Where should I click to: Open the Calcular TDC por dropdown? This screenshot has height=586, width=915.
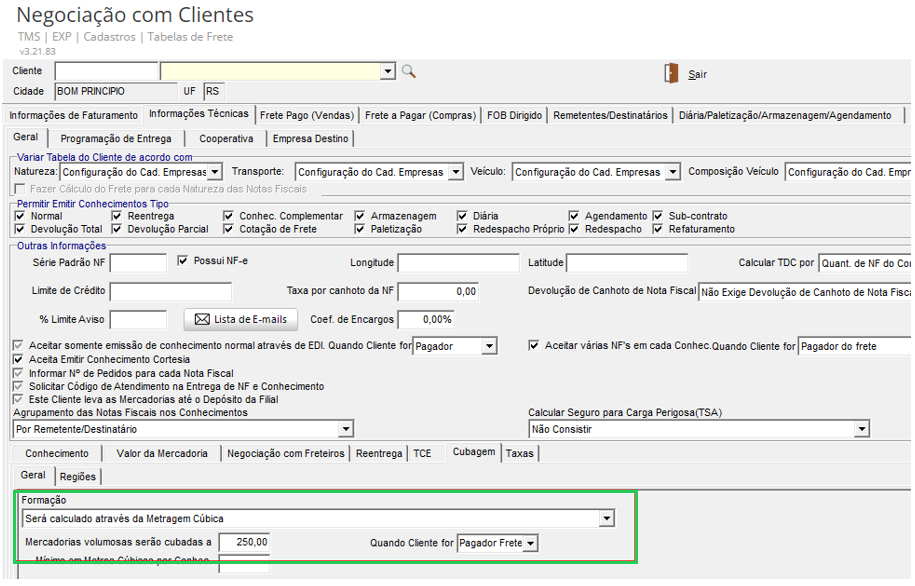pos(865,263)
